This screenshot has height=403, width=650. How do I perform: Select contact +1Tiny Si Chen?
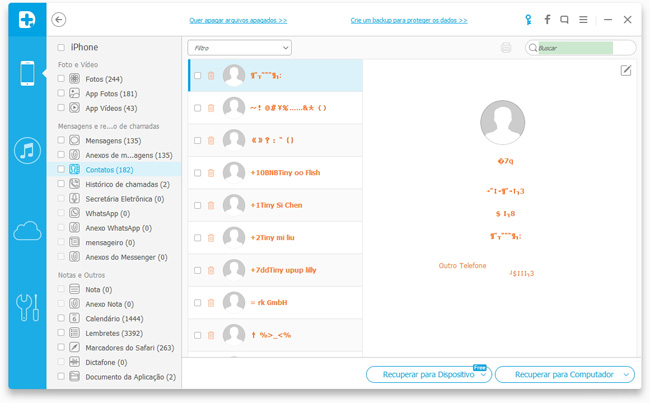pyautogui.click(x=275, y=205)
